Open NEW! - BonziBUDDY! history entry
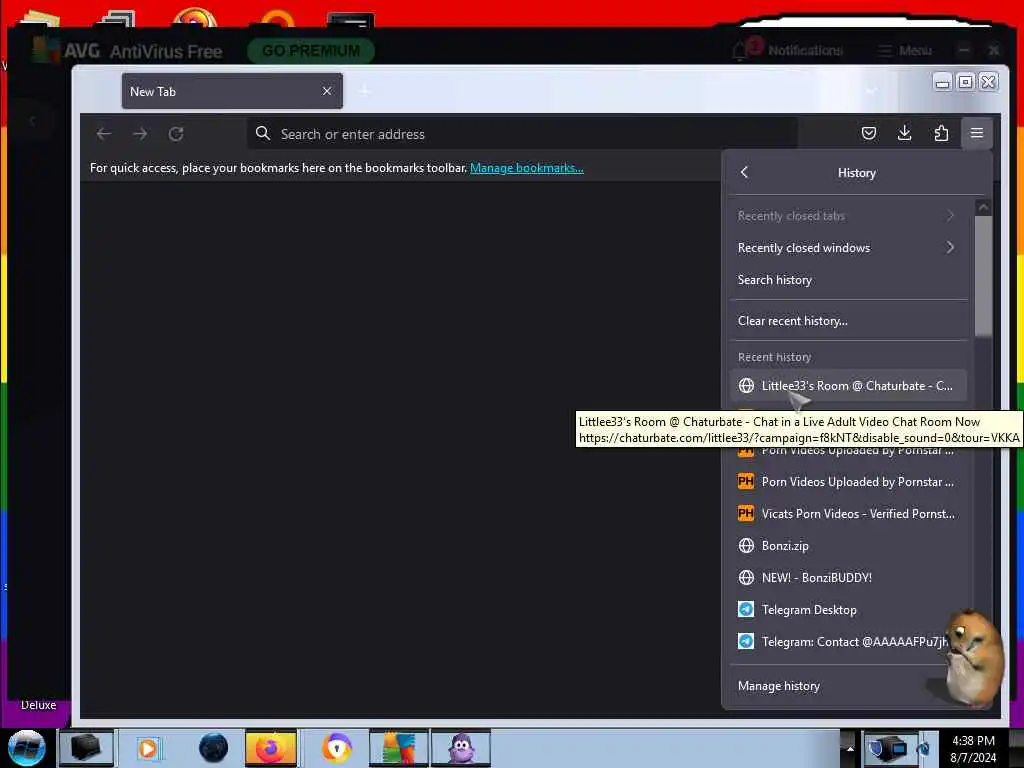Image resolution: width=1024 pixels, height=768 pixels. click(x=848, y=577)
